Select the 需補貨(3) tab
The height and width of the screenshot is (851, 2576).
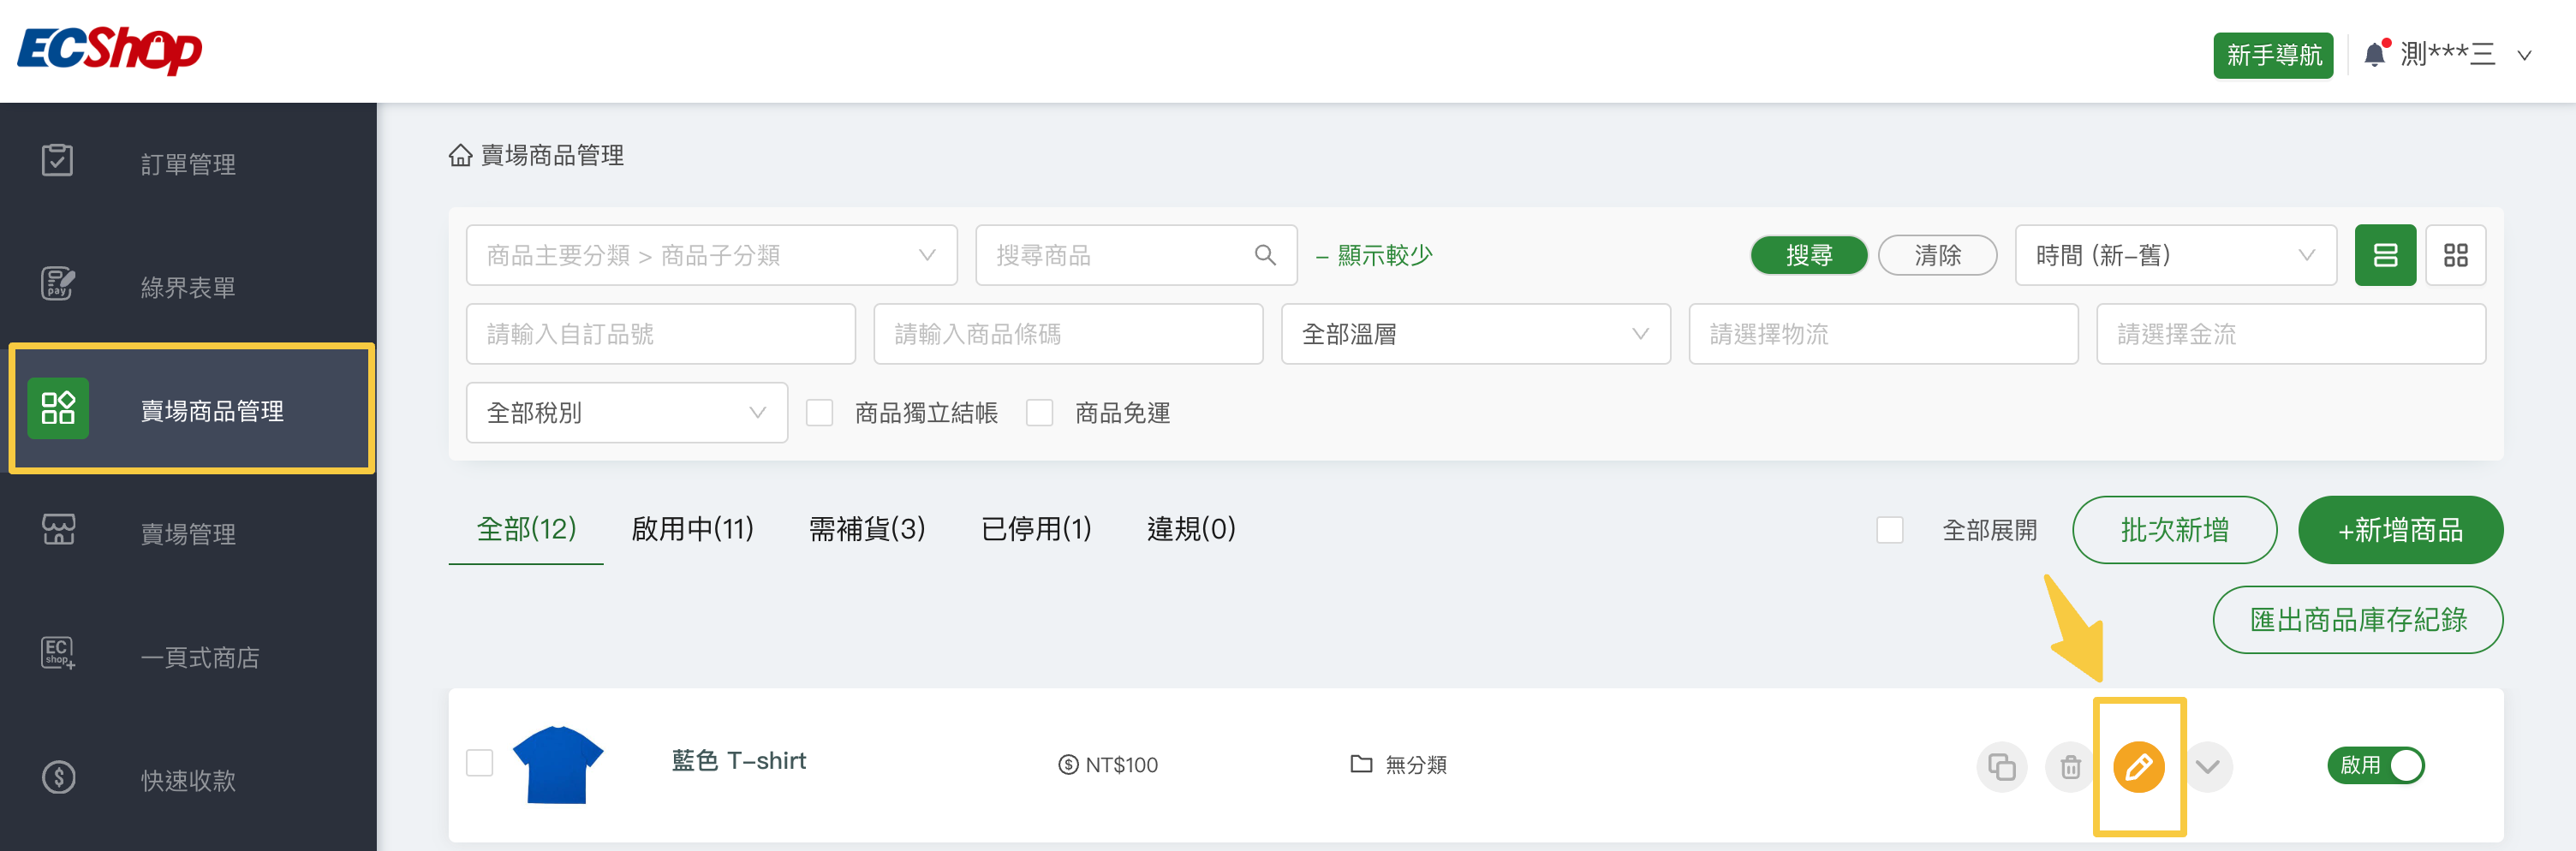coord(867,529)
